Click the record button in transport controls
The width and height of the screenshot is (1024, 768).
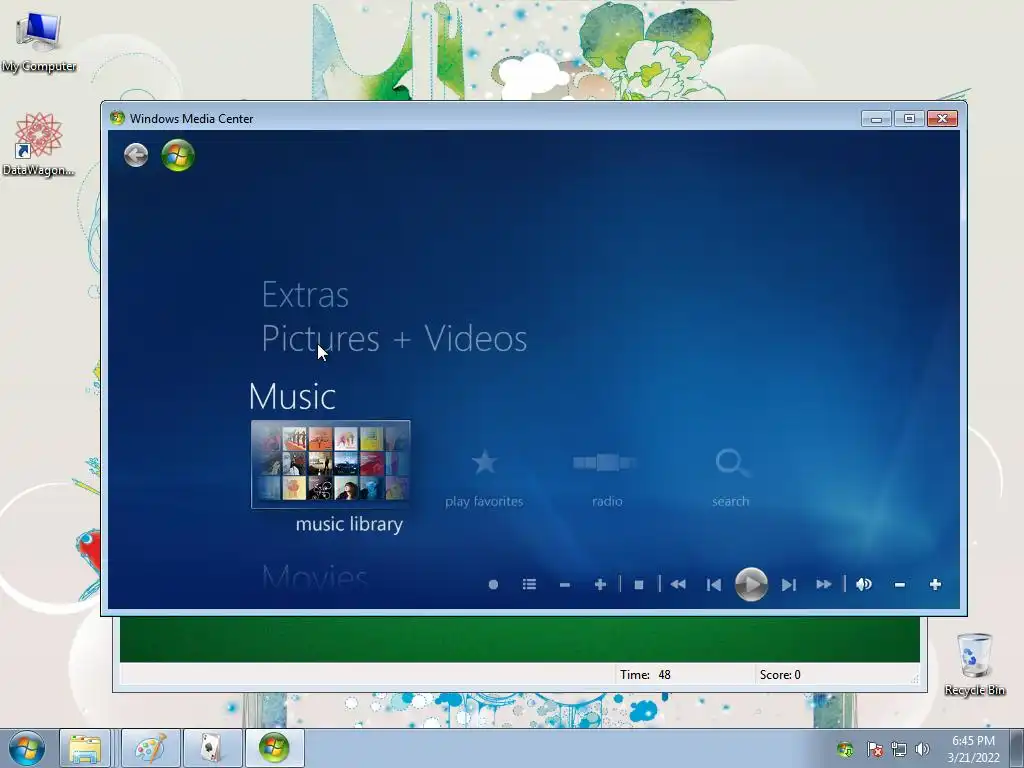click(493, 584)
